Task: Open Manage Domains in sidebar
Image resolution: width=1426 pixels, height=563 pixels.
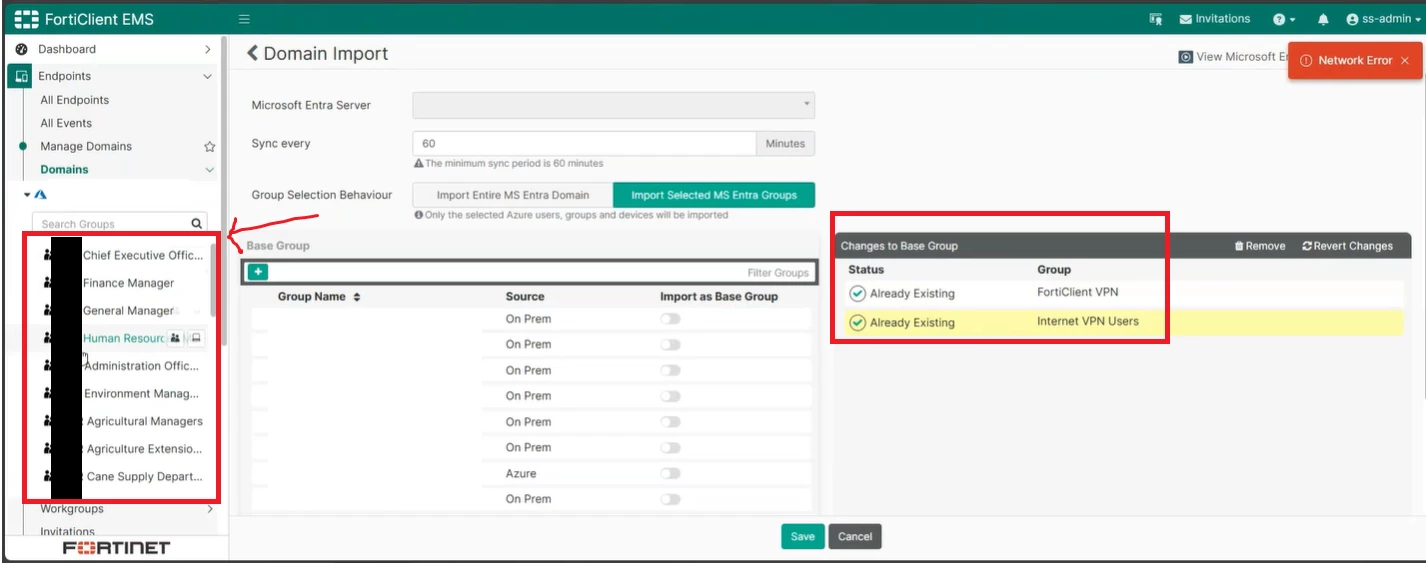Action: 86,146
